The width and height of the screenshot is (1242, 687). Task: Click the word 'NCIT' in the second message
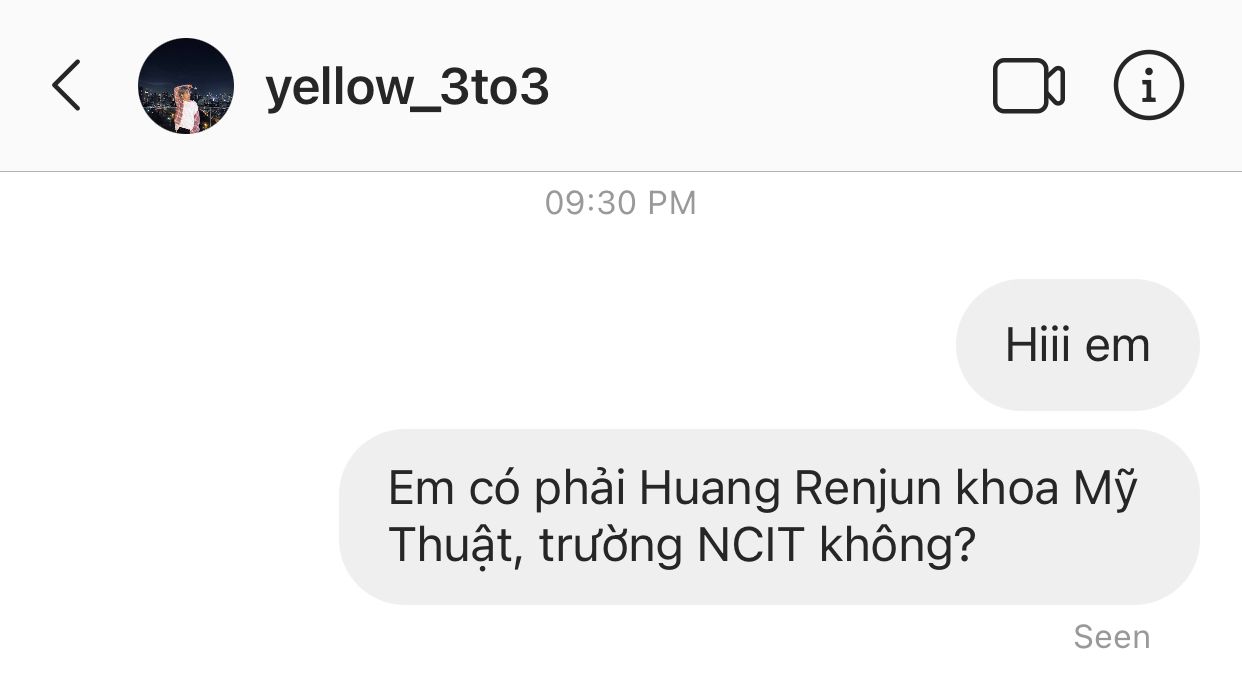point(738,545)
